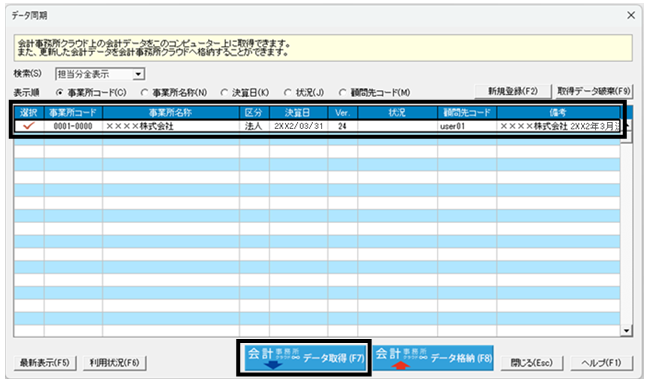The width and height of the screenshot is (653, 384).
Task: Click the 2XX2/03/31 date cell
Action: [298, 126]
